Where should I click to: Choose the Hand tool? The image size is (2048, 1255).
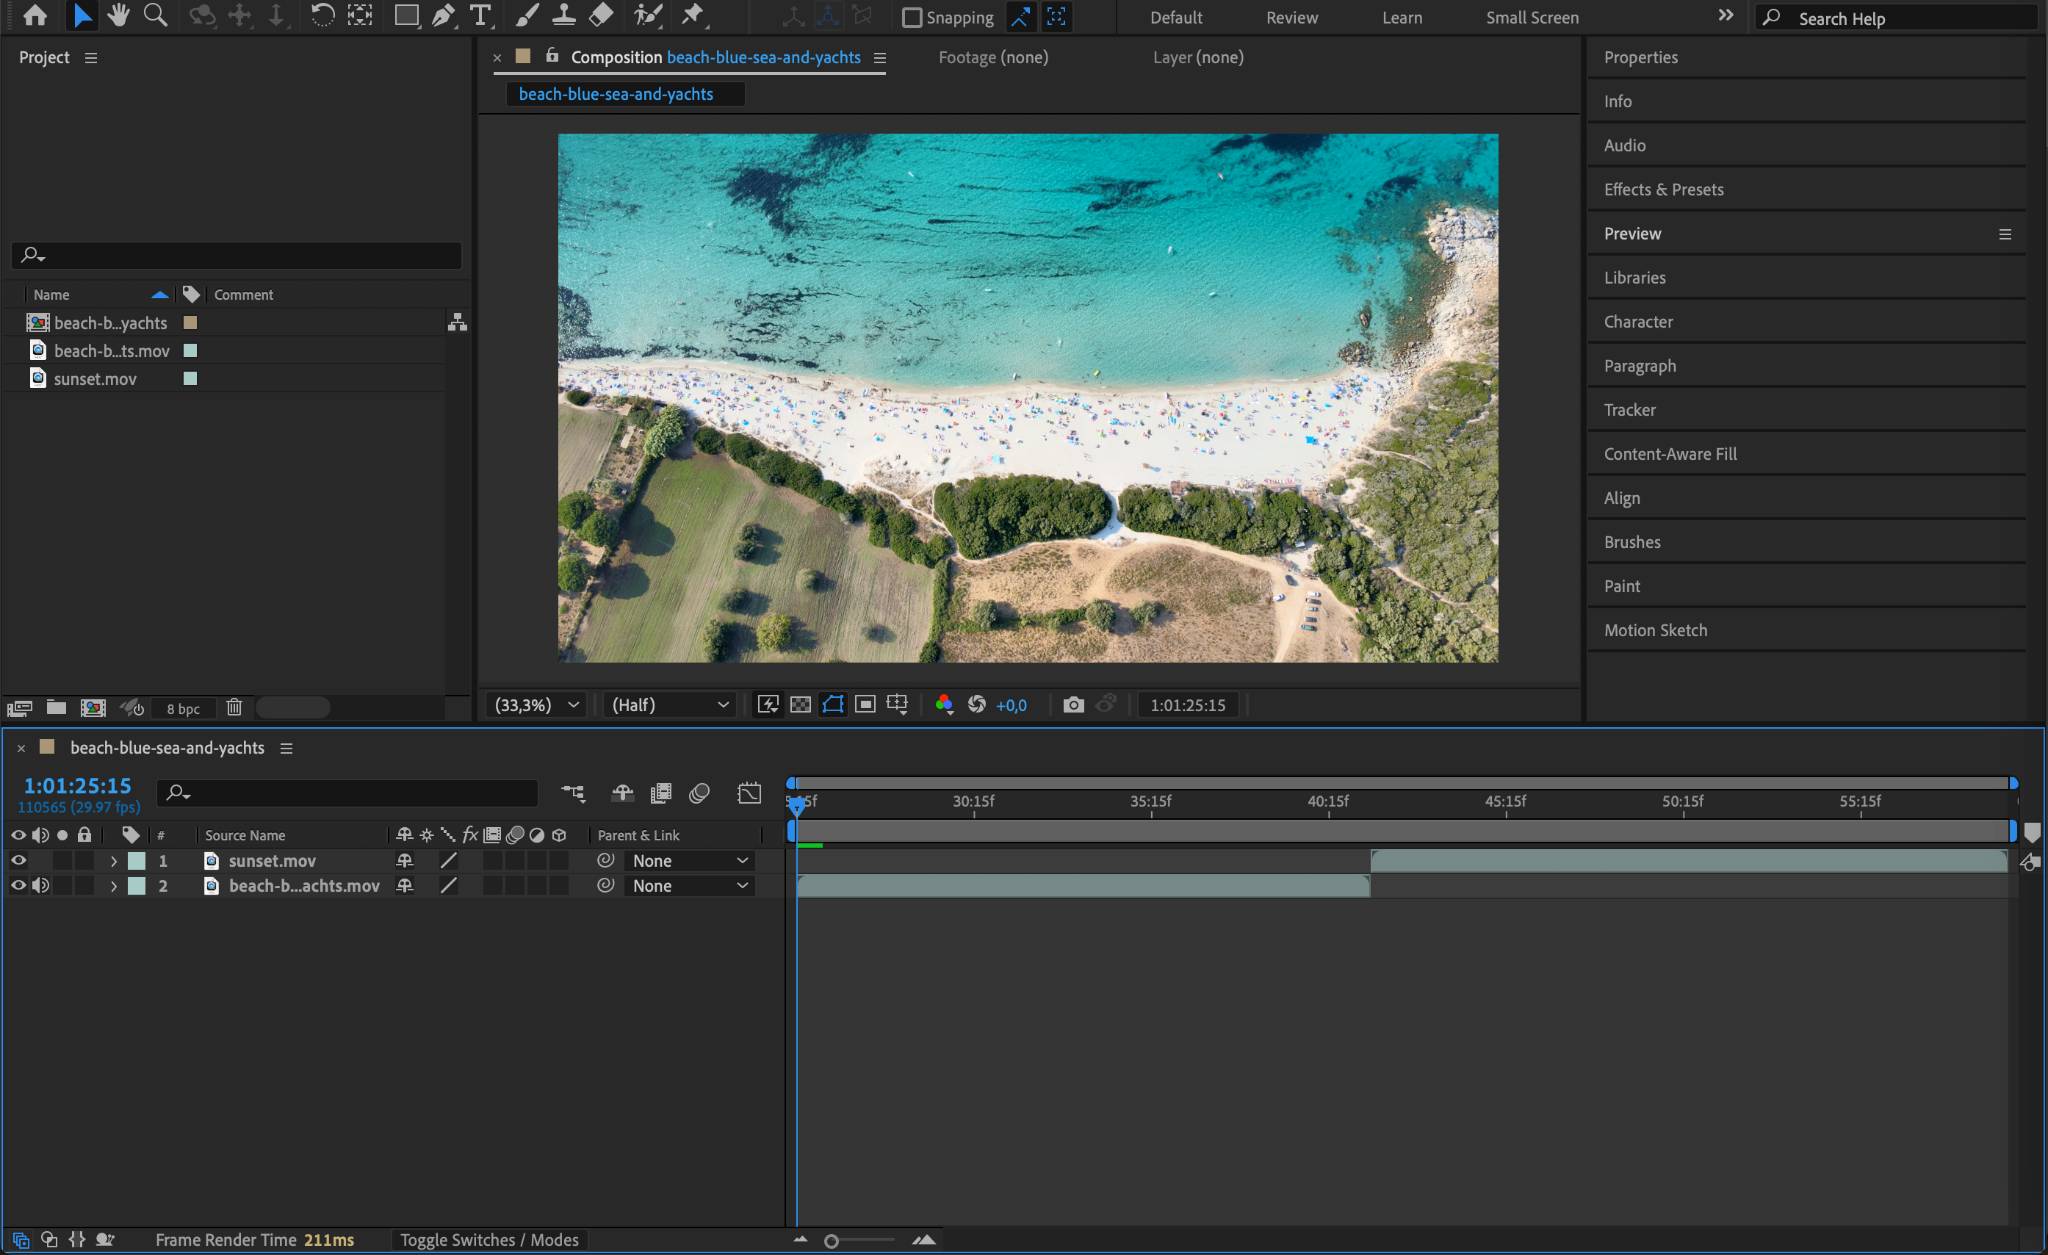119,16
